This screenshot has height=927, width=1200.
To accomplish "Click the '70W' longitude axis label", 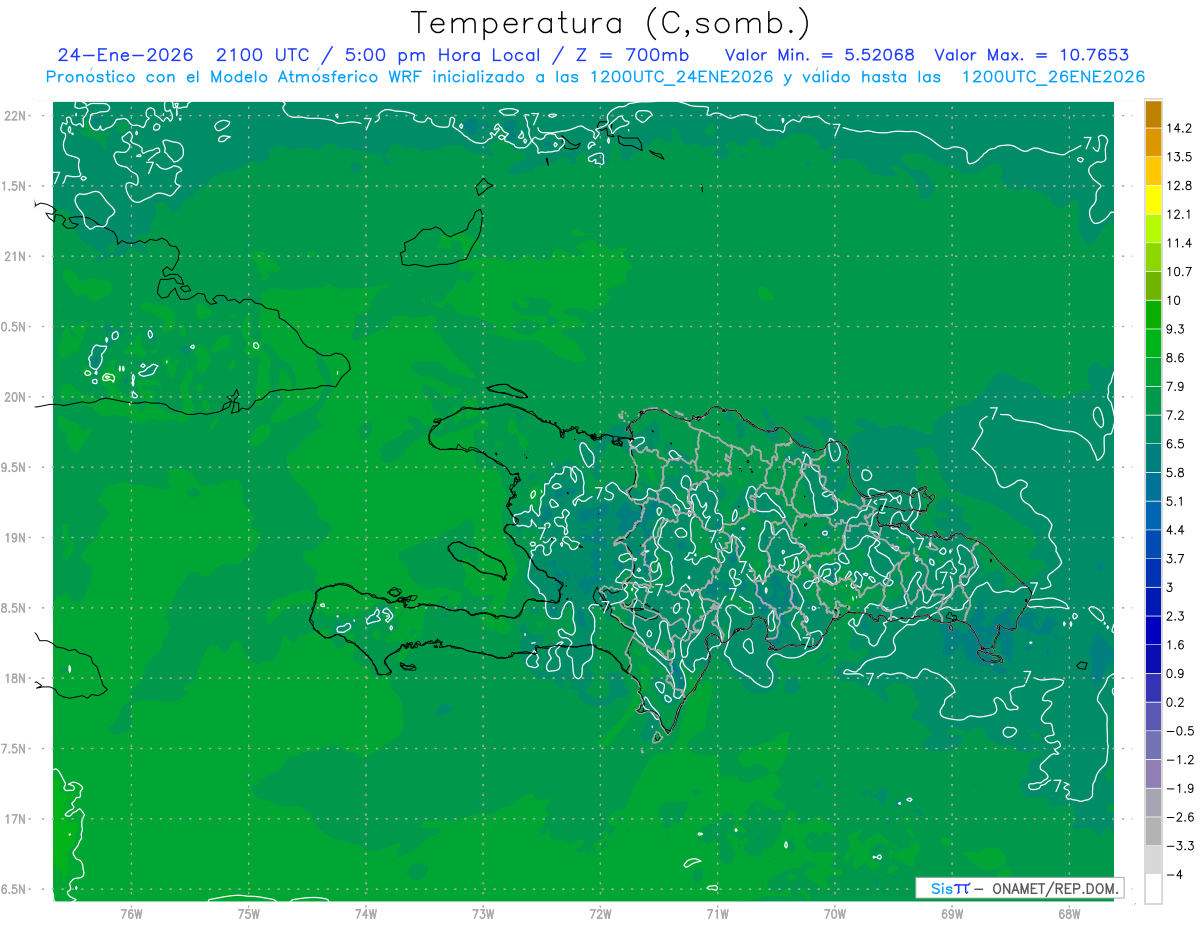I will click(x=835, y=915).
